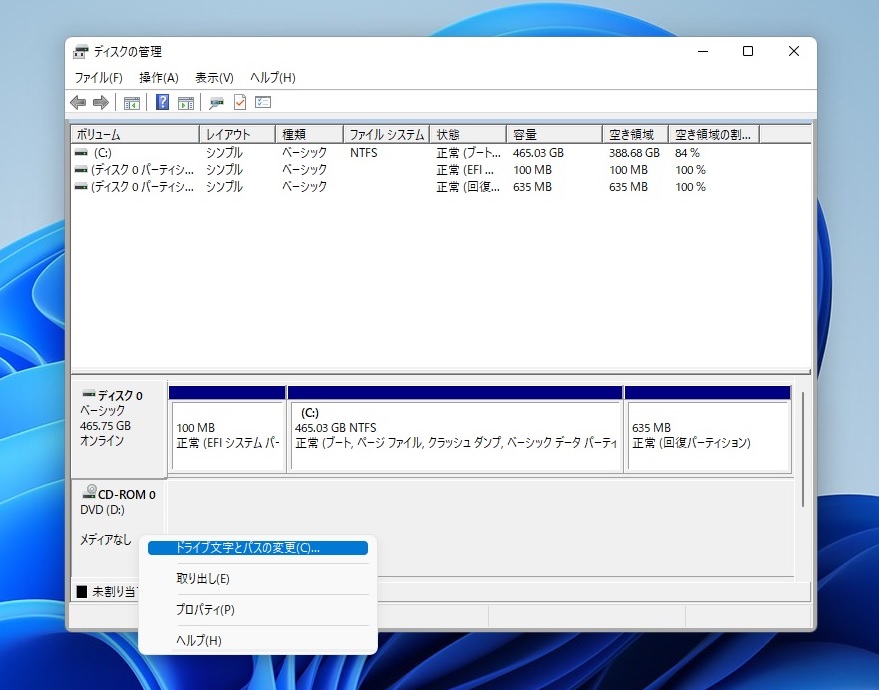Select the 100 MB EFI system partition block
This screenshot has width=879, height=690.
point(227,429)
